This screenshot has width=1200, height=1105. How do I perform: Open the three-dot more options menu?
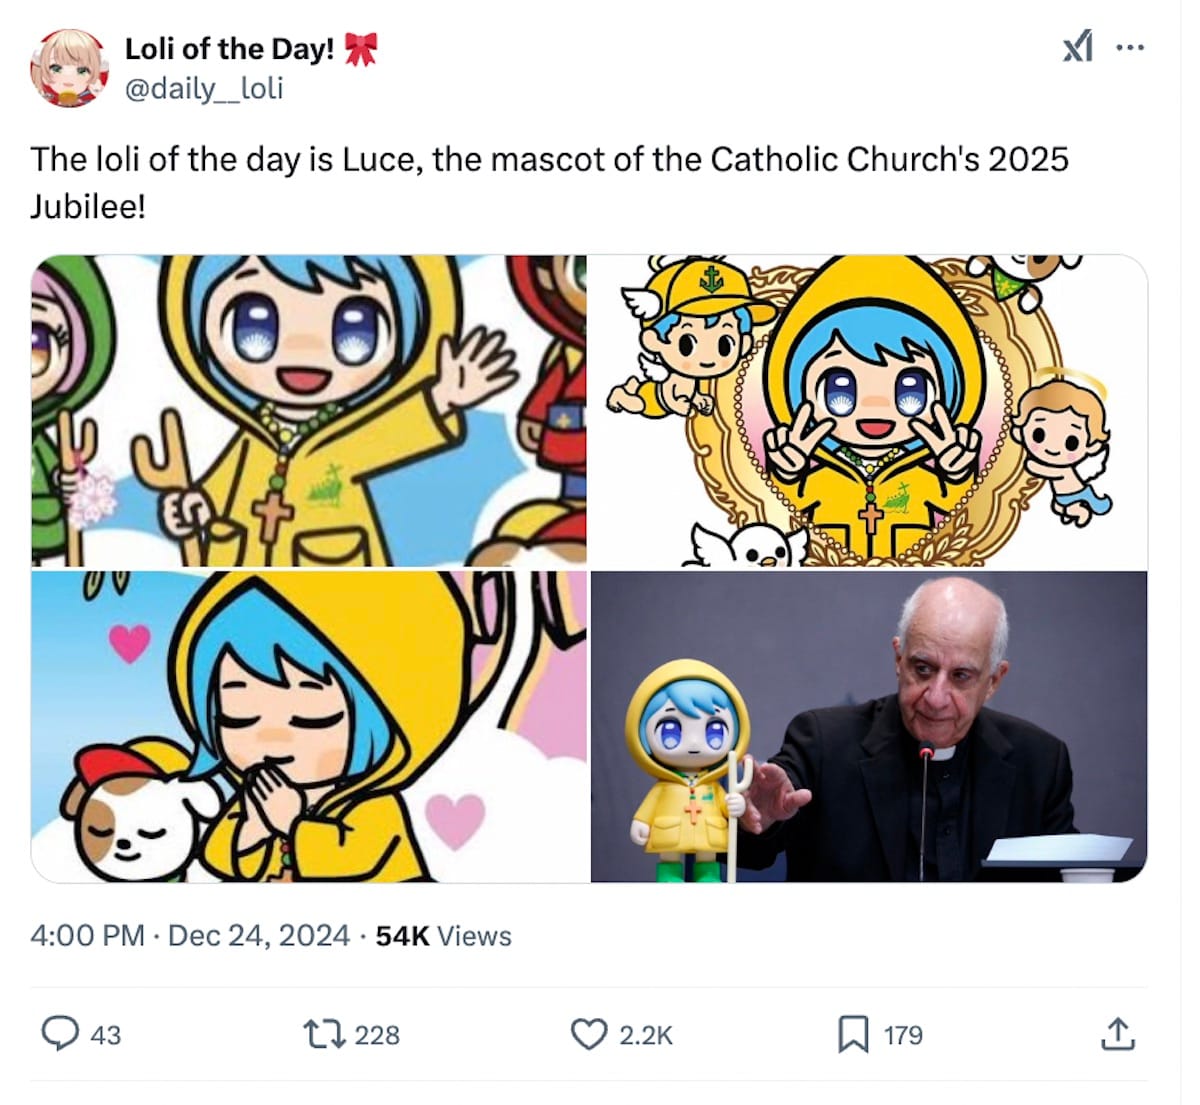1129,47
